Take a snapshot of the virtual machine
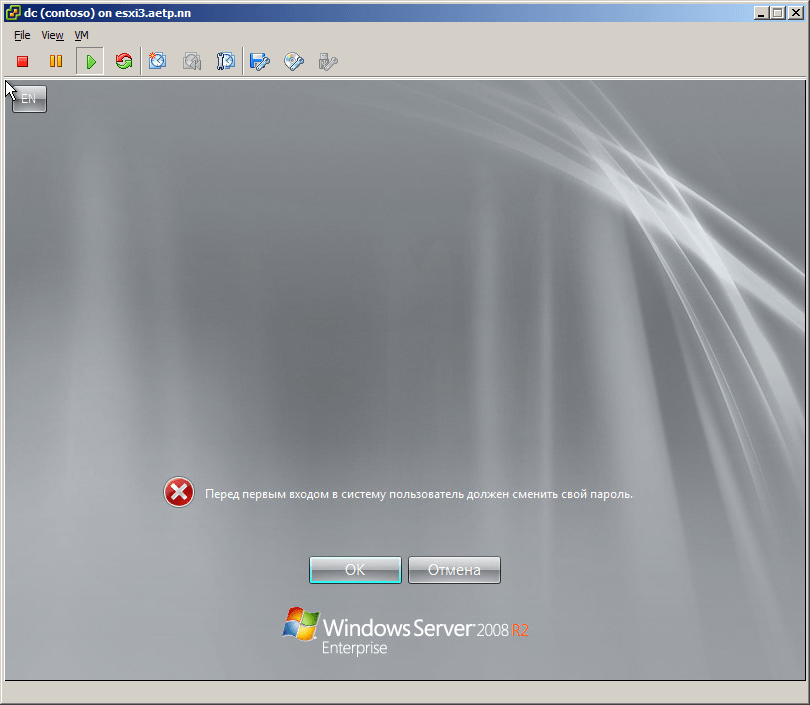Viewport: 810px width, 705px height. pos(158,61)
